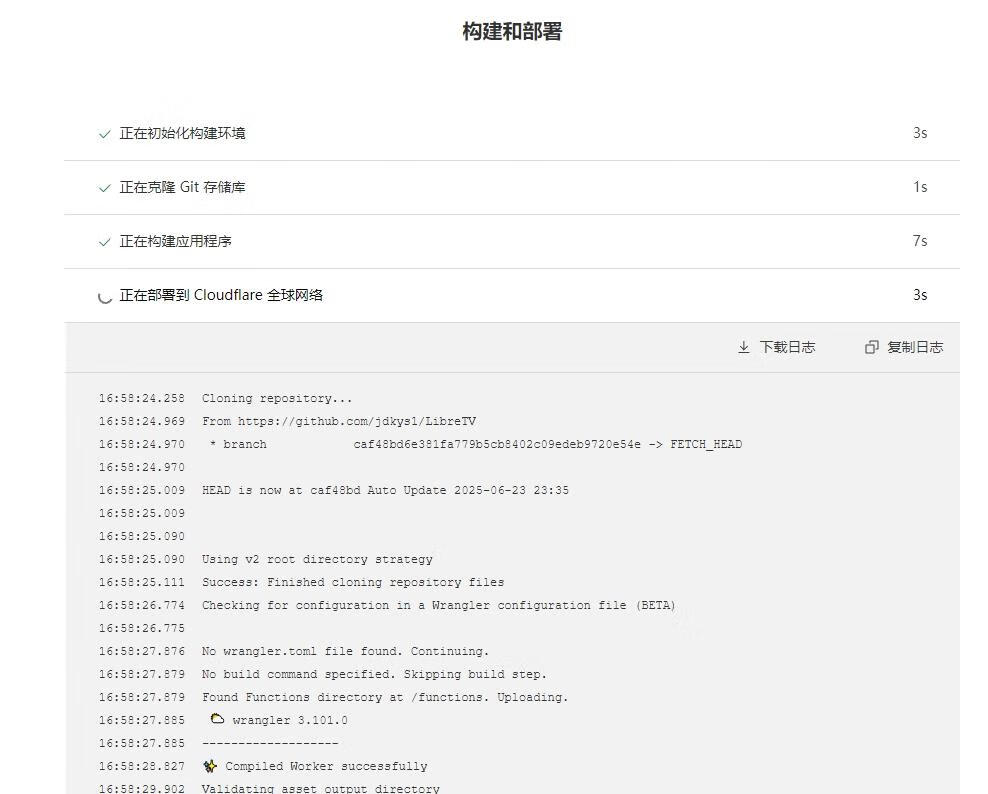Viewport: 988px width, 794px height.
Task: Click the HEAD is now at caf48bd log line
Action: [x=385, y=490]
